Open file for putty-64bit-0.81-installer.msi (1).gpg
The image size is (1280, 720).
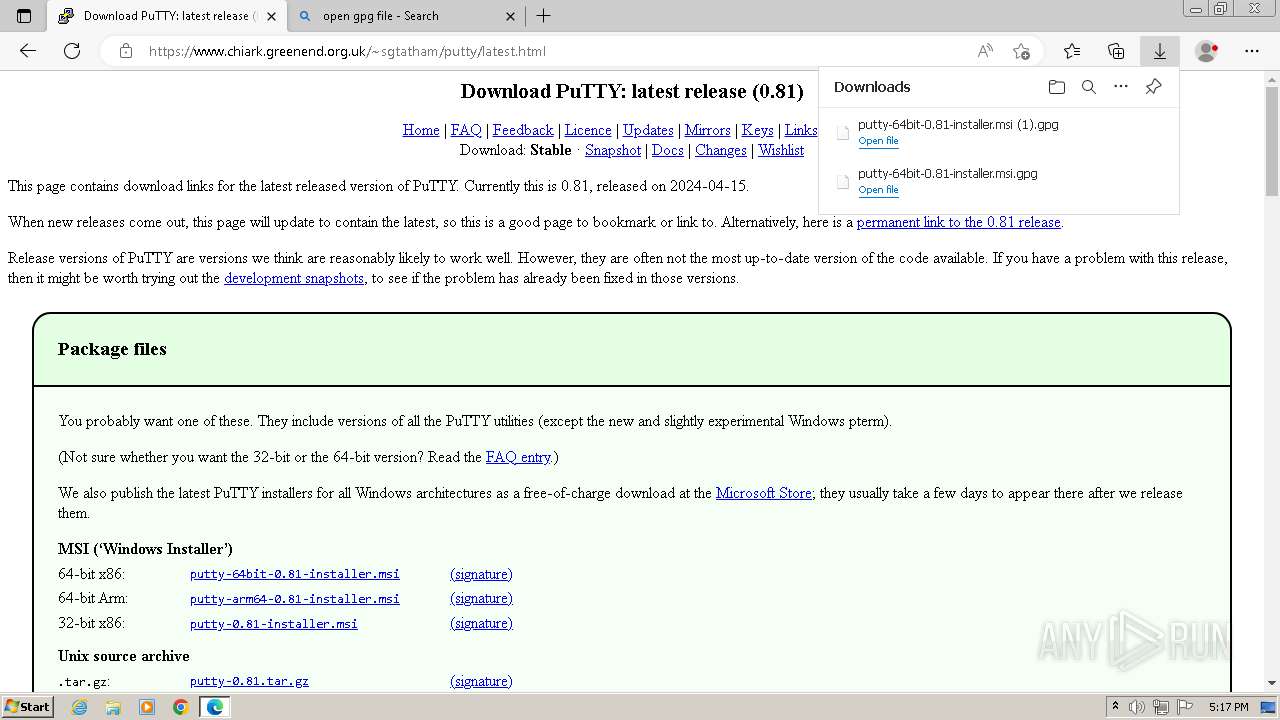[878, 141]
